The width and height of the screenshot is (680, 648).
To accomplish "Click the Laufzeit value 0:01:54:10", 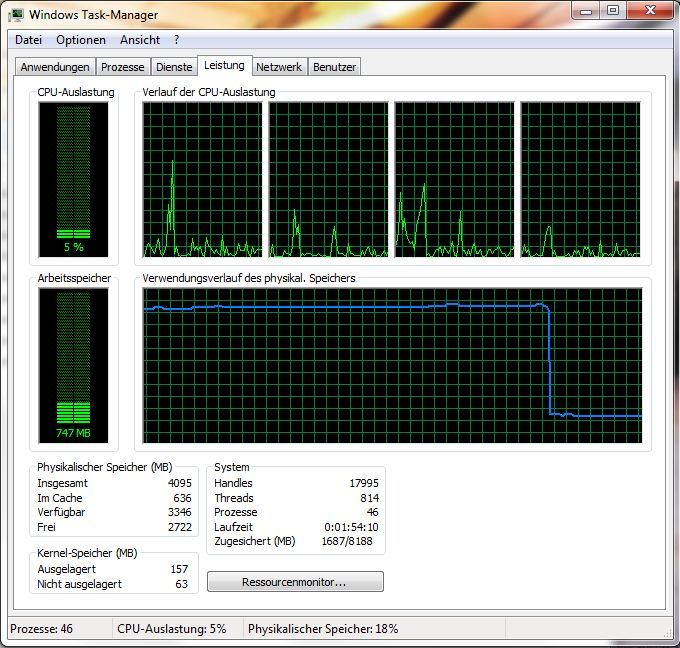I will pyautogui.click(x=351, y=527).
